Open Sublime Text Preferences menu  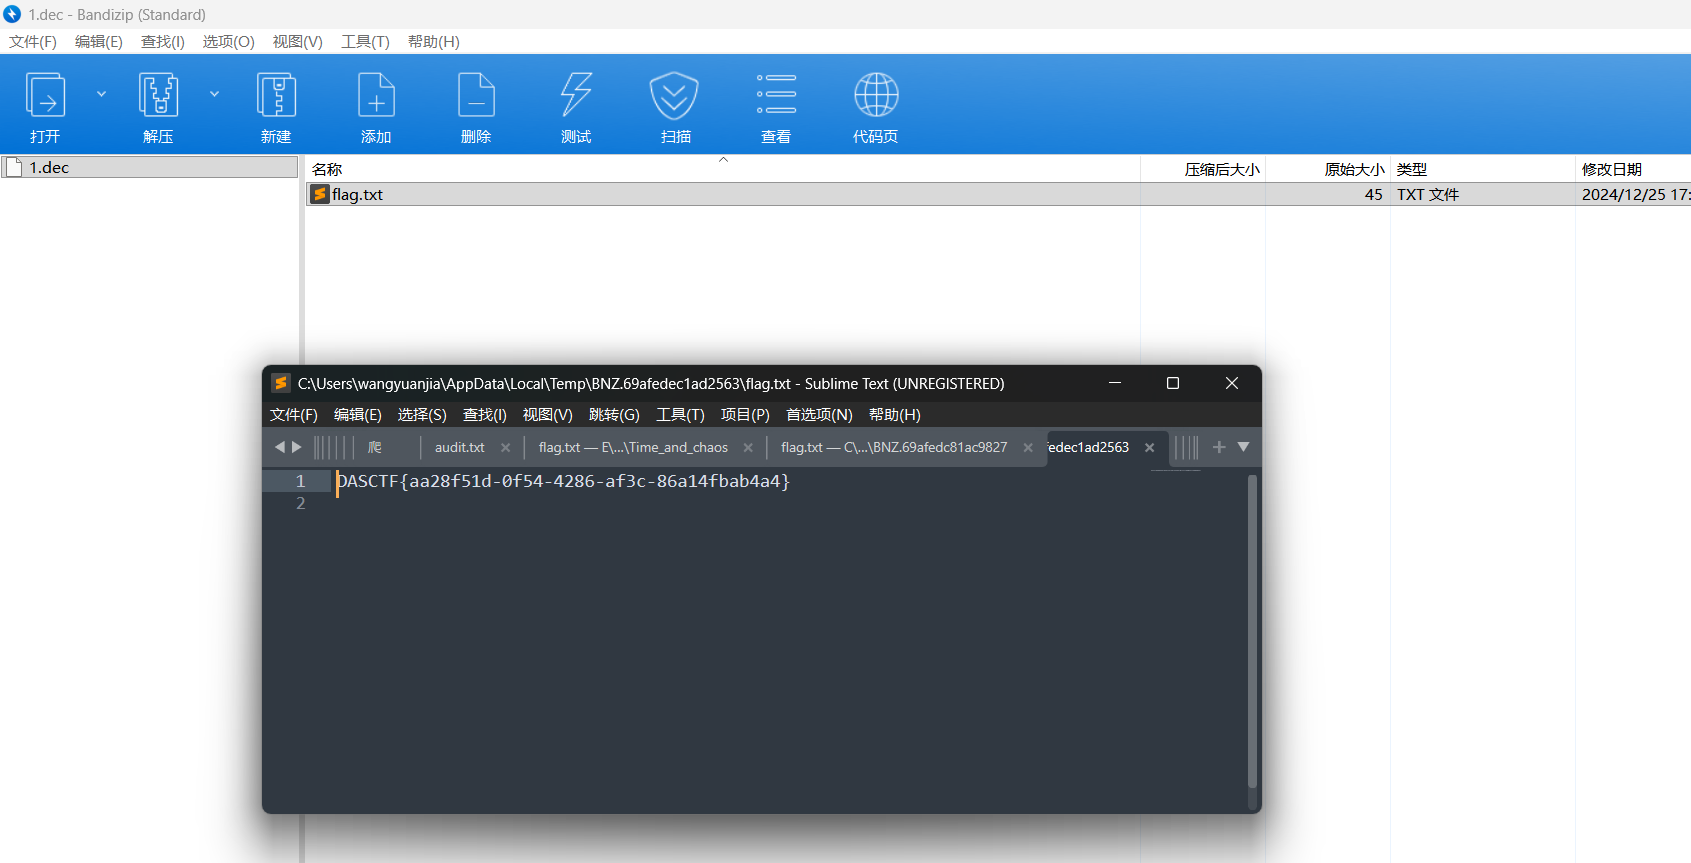point(818,415)
